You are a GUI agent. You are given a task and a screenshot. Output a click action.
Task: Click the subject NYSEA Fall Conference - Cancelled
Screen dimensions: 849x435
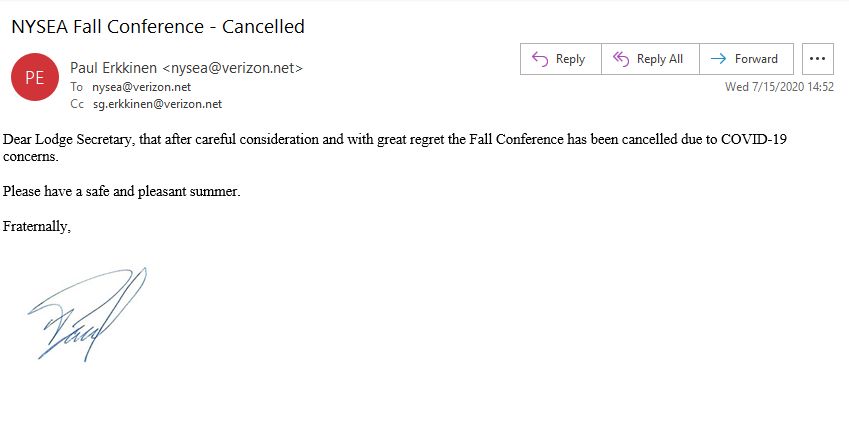click(x=158, y=27)
